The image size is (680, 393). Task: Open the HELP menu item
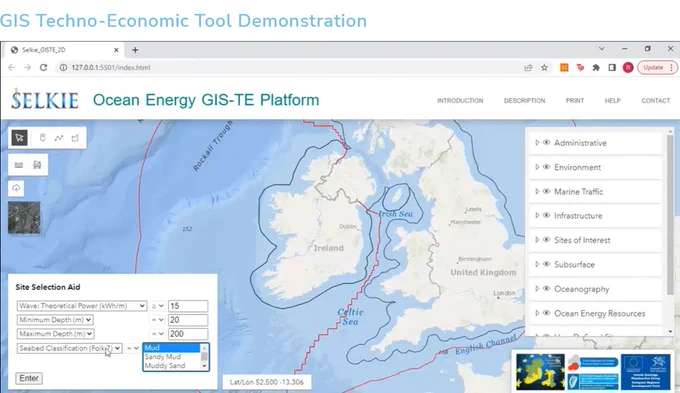(612, 101)
